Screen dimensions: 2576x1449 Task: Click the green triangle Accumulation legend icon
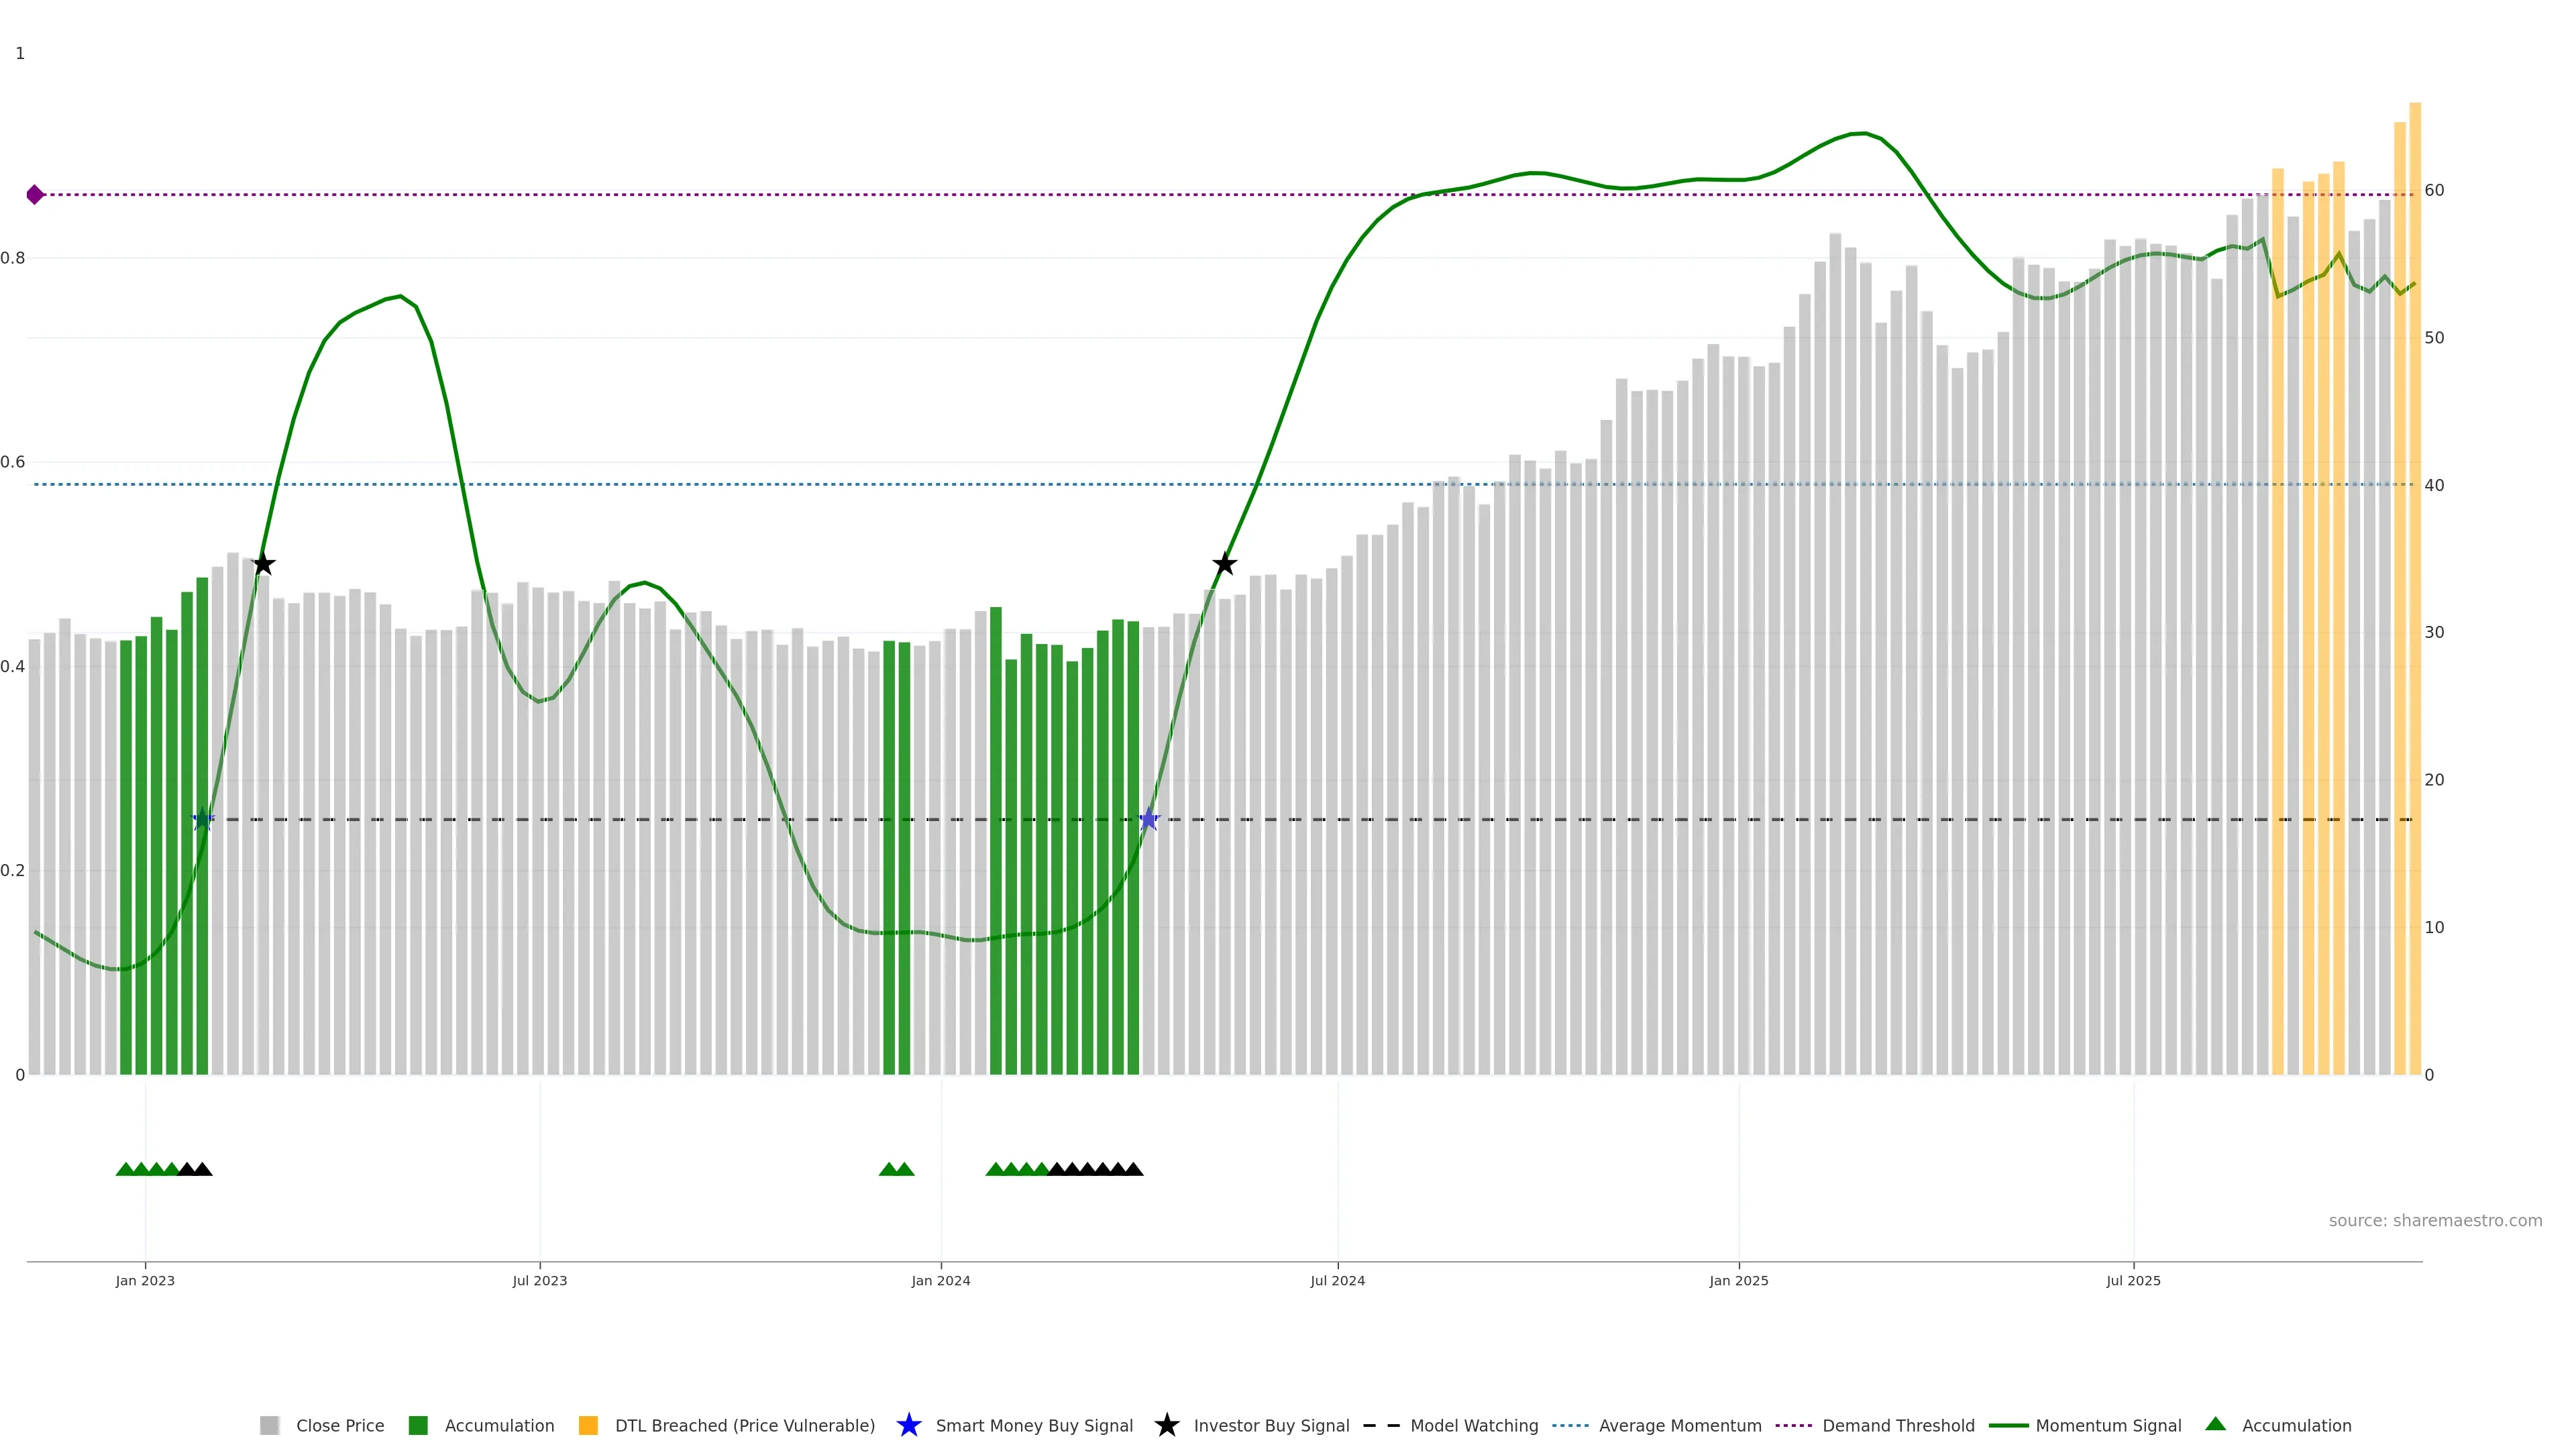coord(2215,1424)
